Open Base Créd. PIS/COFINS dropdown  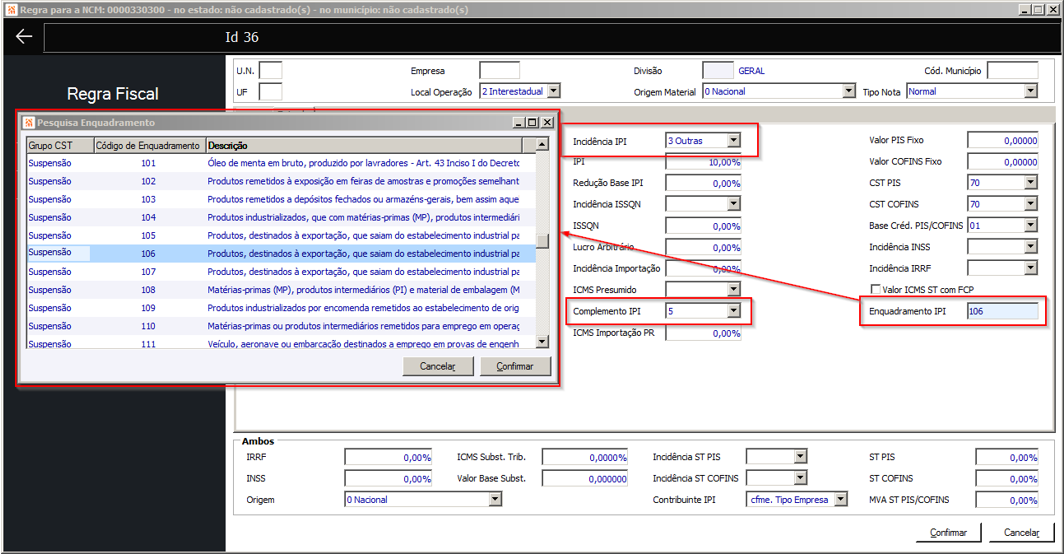point(1031,225)
